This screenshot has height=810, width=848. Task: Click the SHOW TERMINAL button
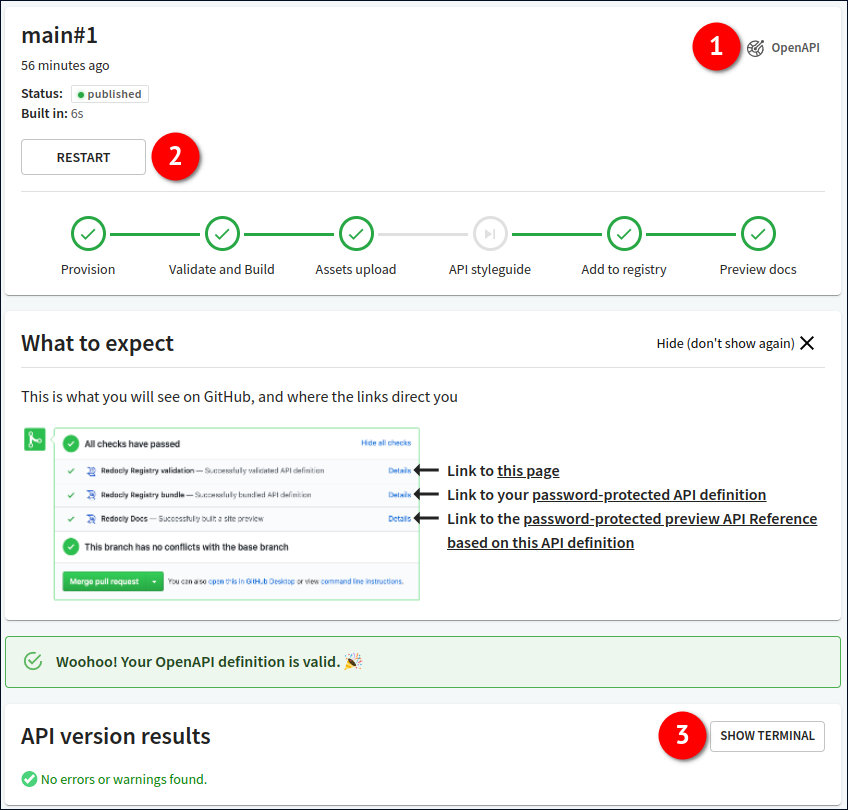coord(767,736)
